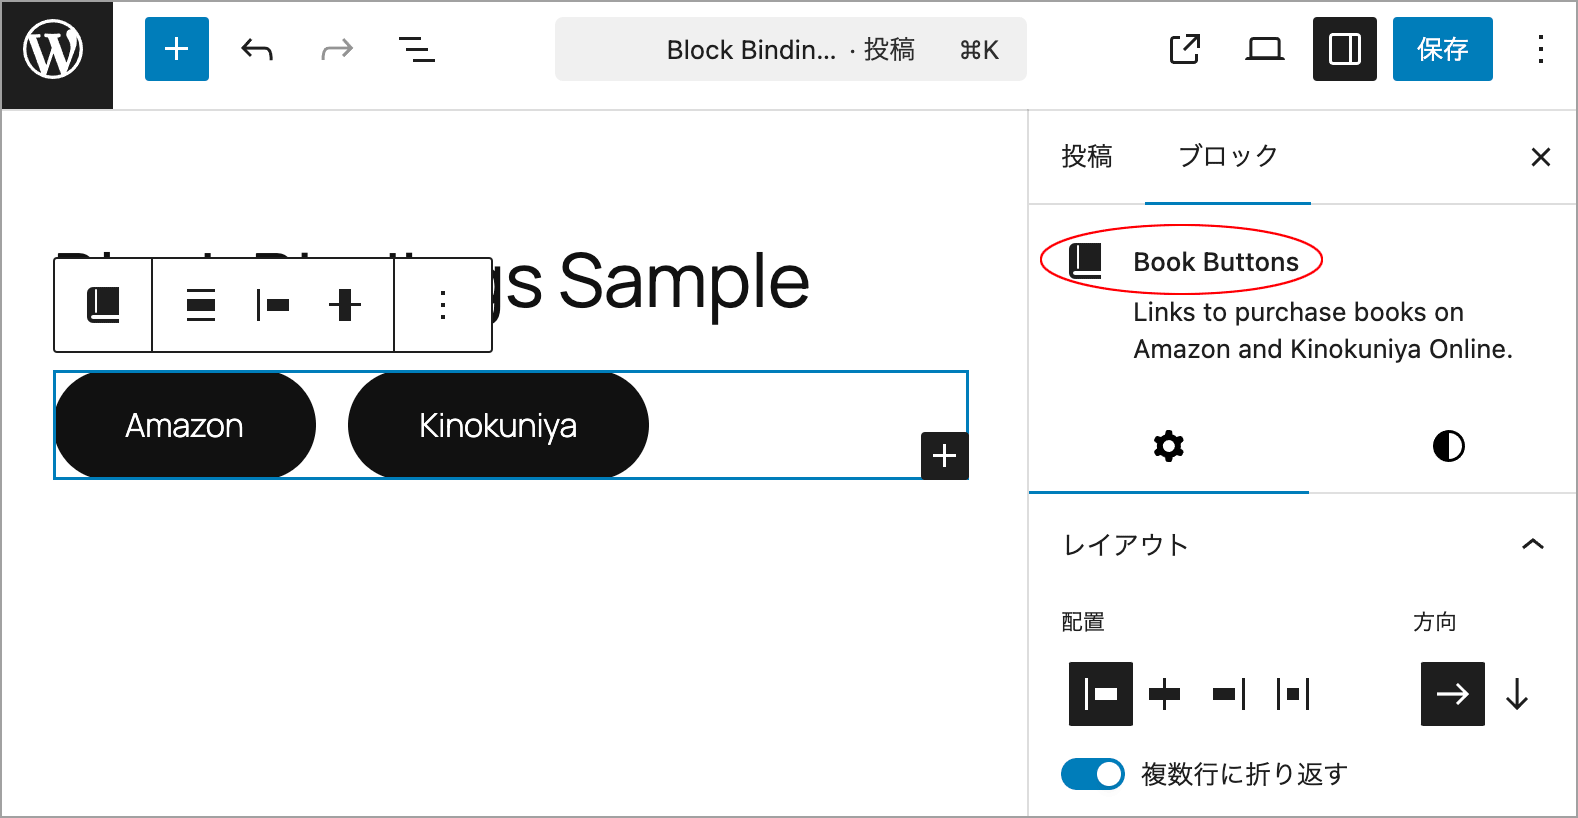Open the document overview list view
This screenshot has width=1578, height=818.
(x=417, y=49)
